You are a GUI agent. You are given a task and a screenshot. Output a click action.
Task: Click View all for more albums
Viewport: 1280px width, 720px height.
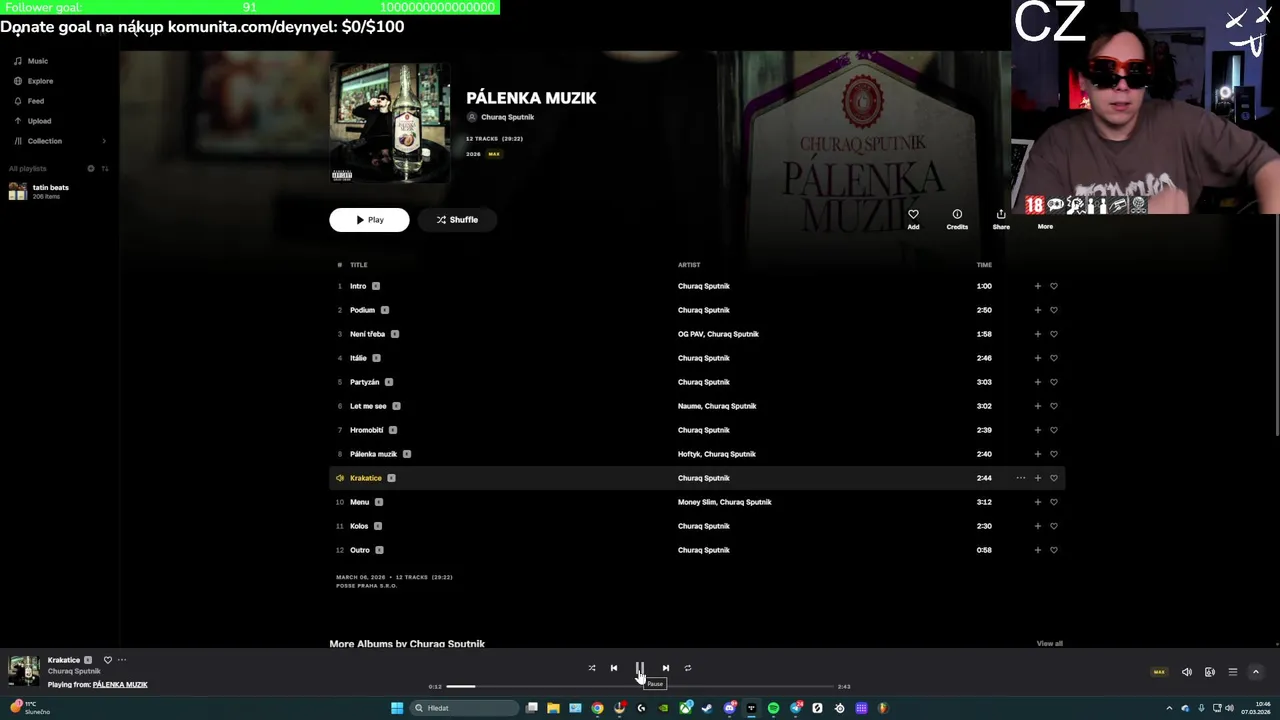pos(1050,643)
